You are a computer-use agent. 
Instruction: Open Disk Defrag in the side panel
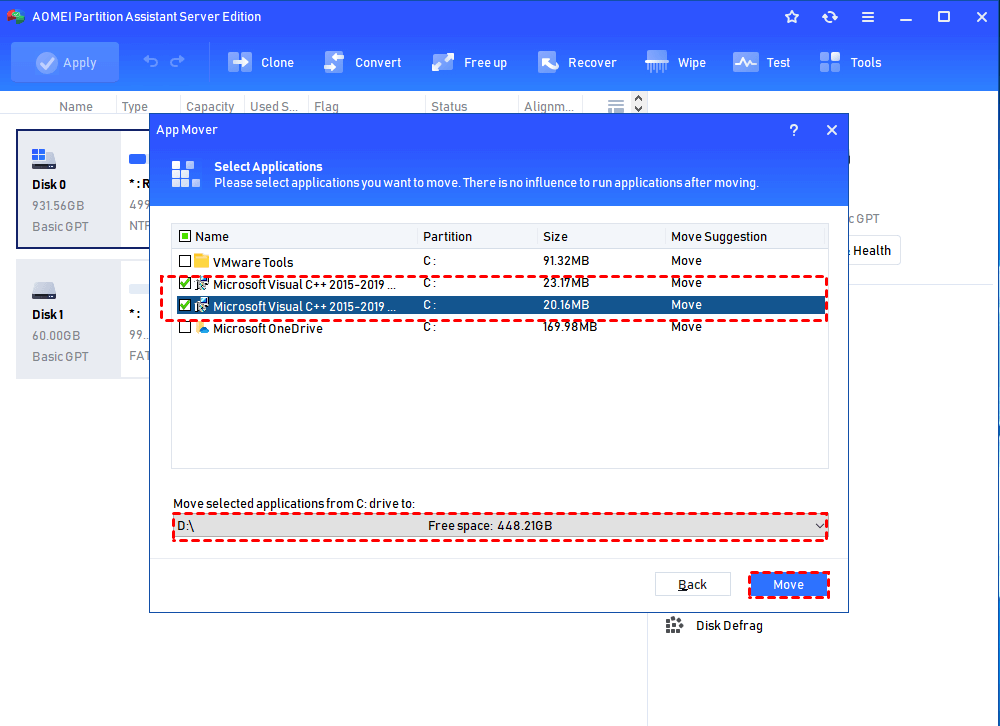click(x=714, y=626)
